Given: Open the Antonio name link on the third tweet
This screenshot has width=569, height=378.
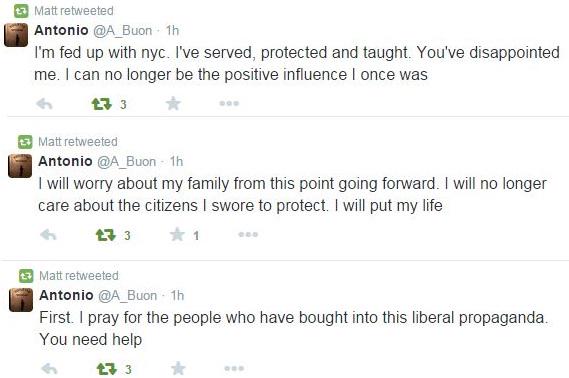Looking at the screenshot, I should tap(66, 295).
